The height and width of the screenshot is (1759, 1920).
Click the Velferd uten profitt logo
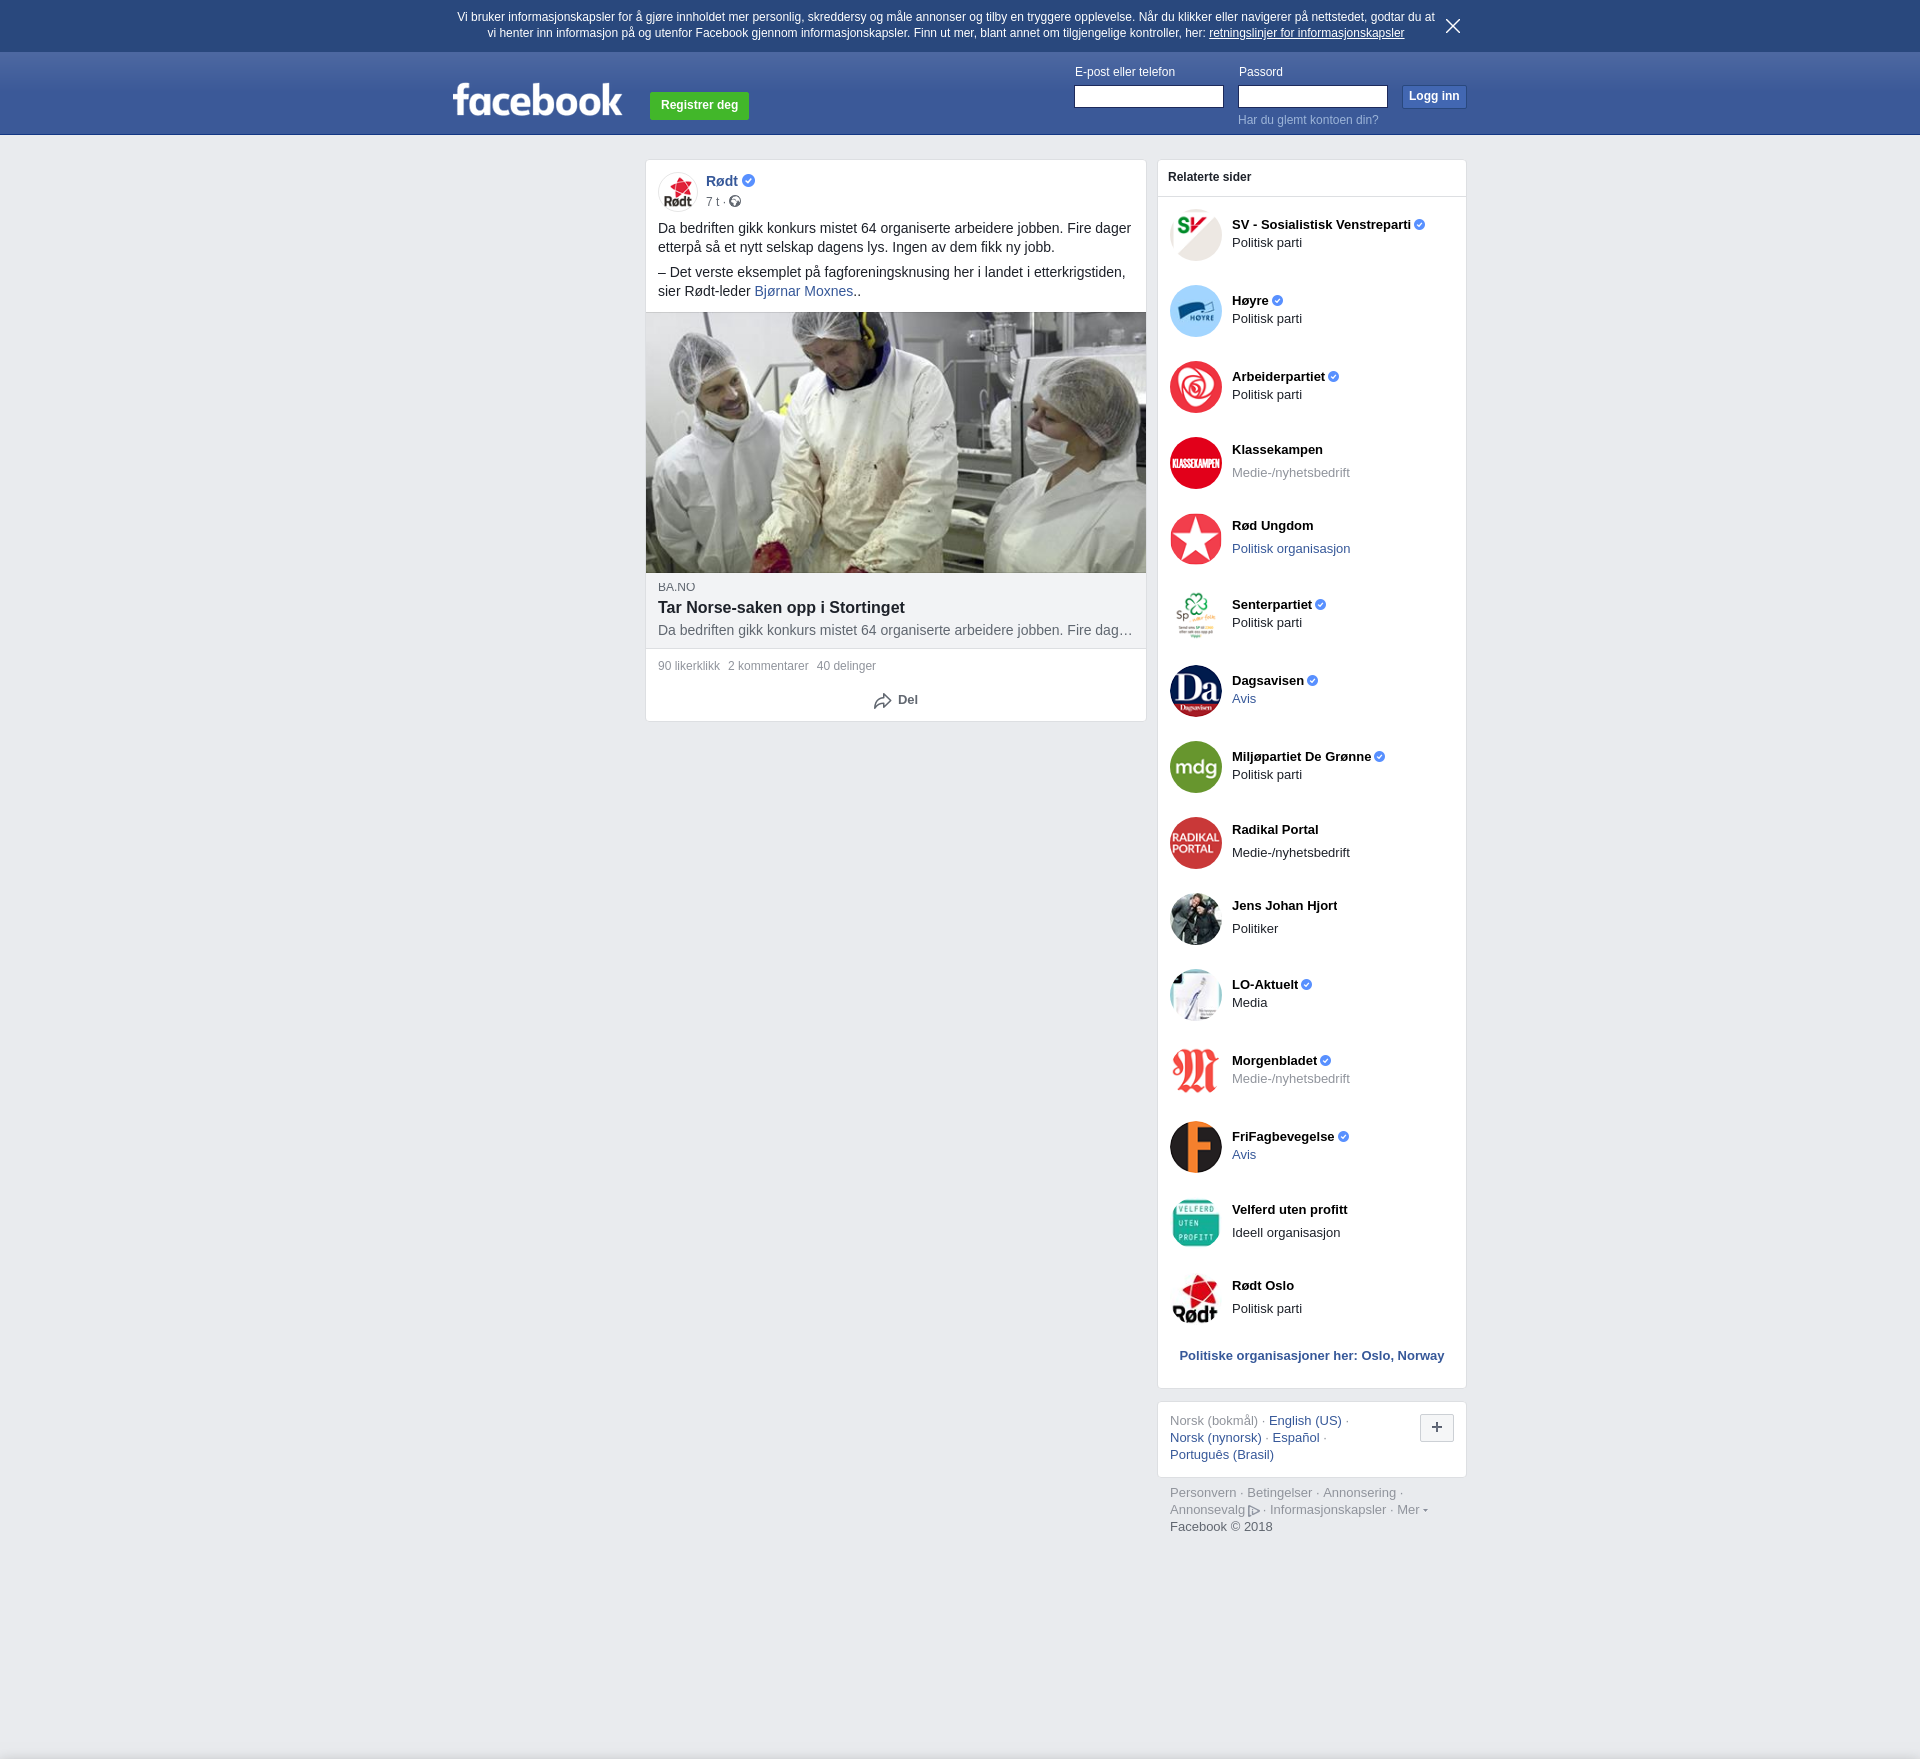point(1196,1223)
